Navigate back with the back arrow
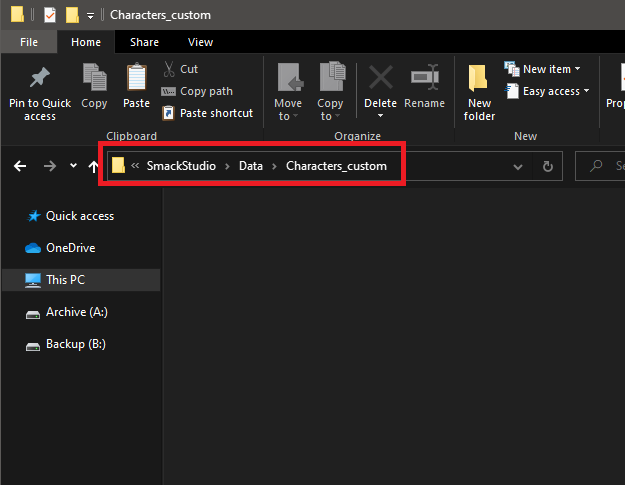This screenshot has width=625, height=485. click(x=20, y=166)
